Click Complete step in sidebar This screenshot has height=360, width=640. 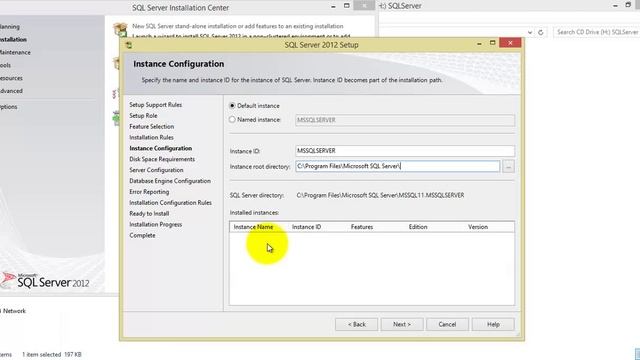[142, 236]
